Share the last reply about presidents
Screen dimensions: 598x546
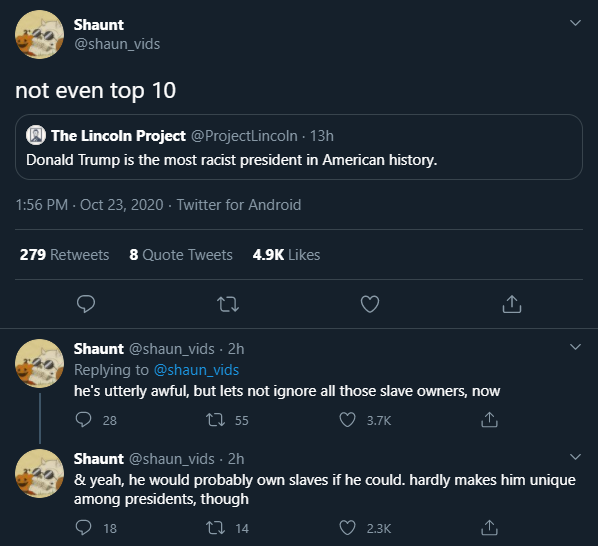(489, 528)
